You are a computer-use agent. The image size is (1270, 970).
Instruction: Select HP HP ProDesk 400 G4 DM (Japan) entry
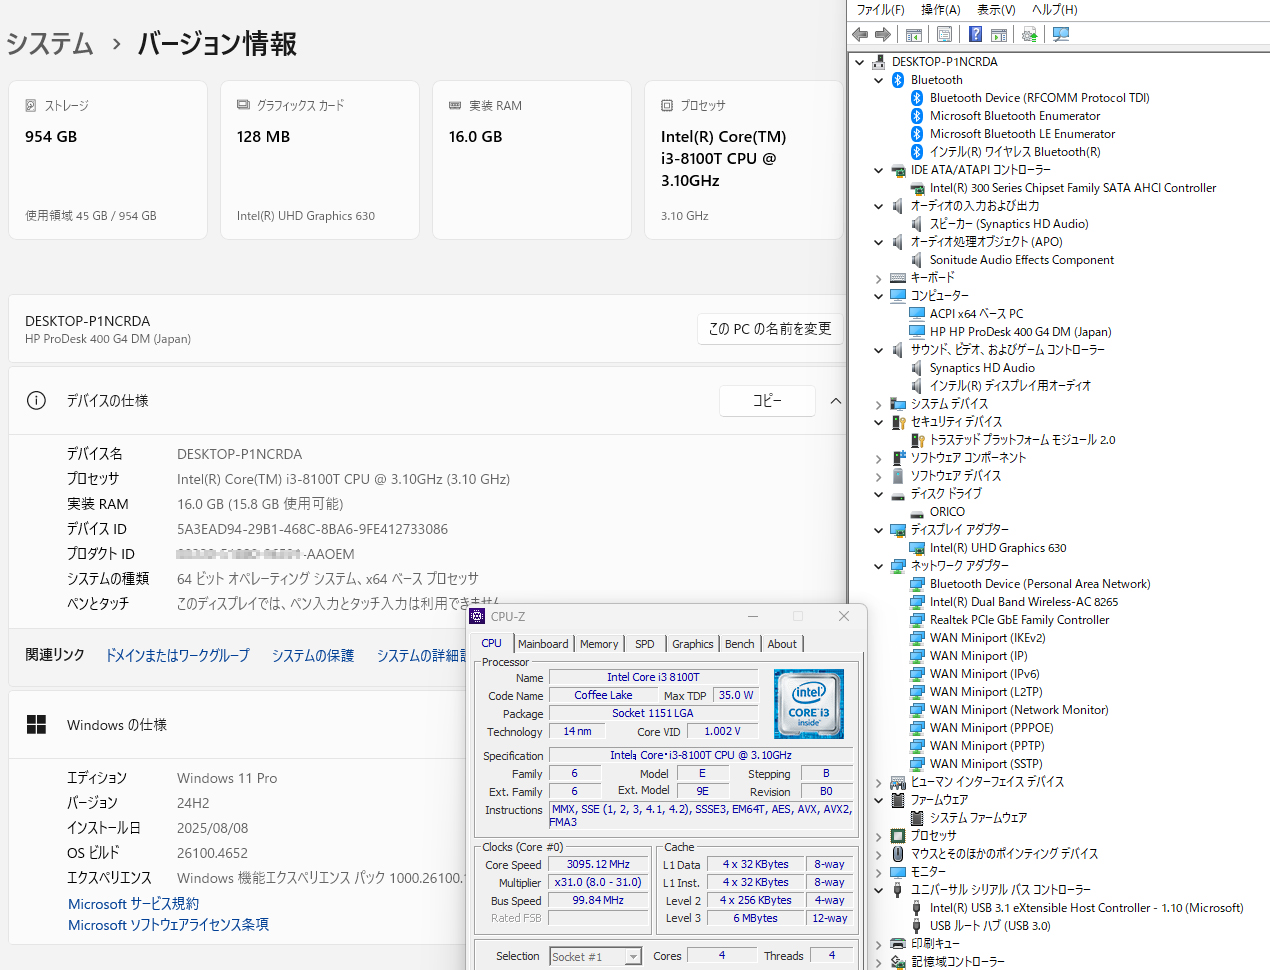tap(1020, 332)
